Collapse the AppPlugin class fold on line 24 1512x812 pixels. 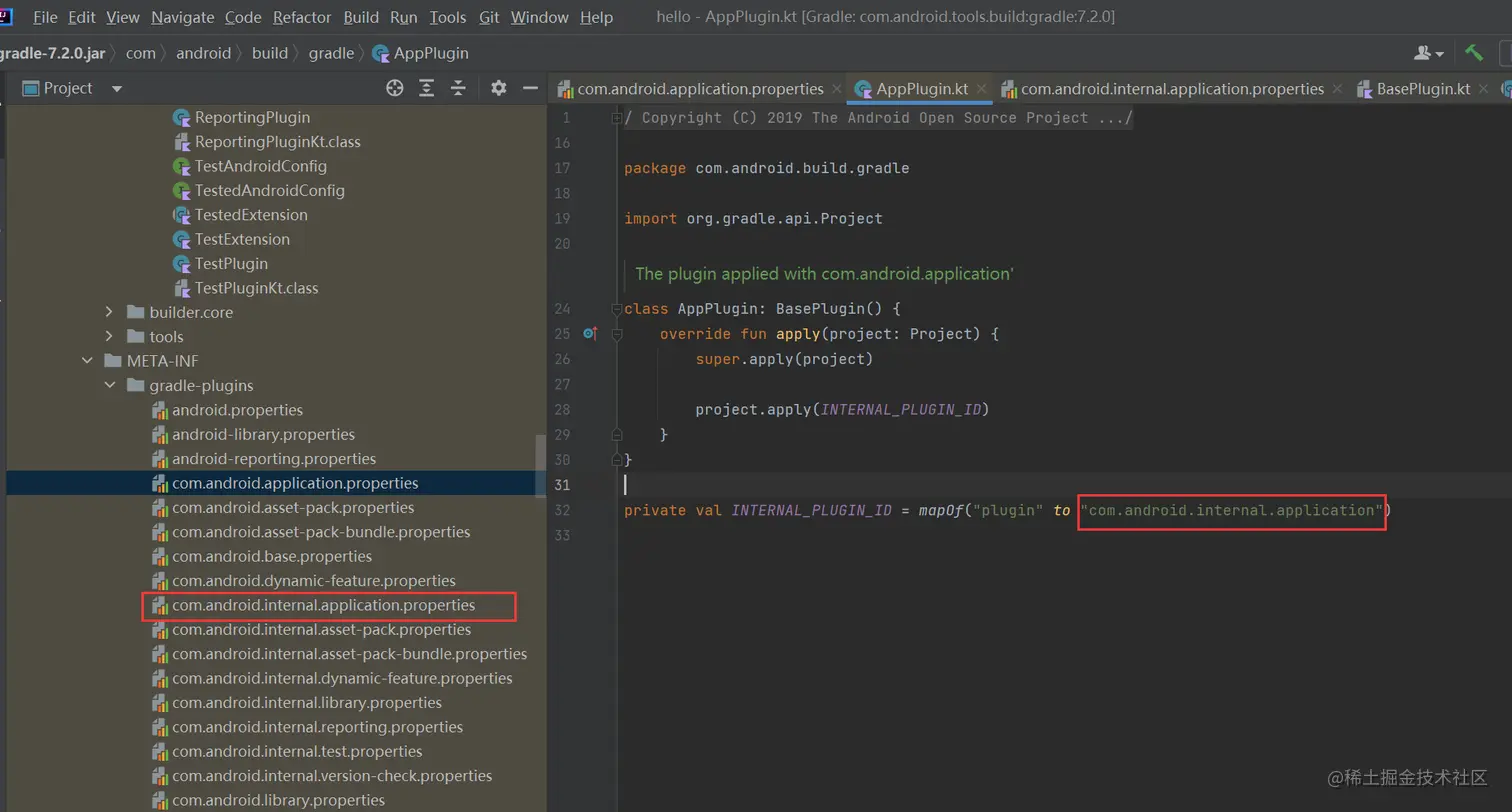click(617, 309)
